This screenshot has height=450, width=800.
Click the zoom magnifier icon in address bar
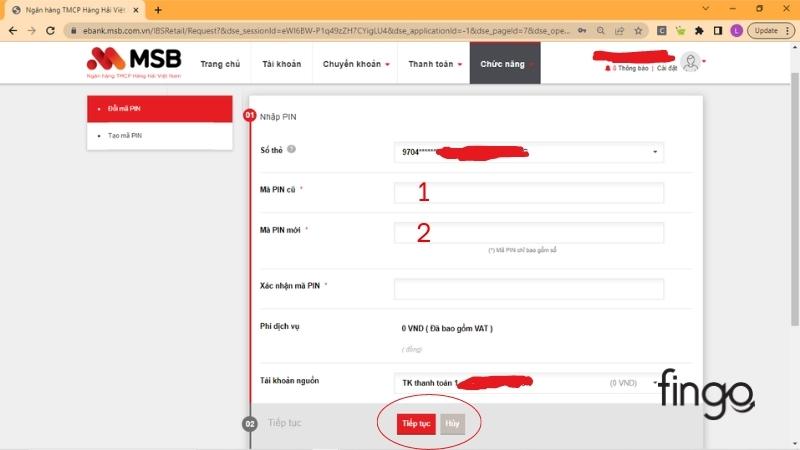pos(601,31)
